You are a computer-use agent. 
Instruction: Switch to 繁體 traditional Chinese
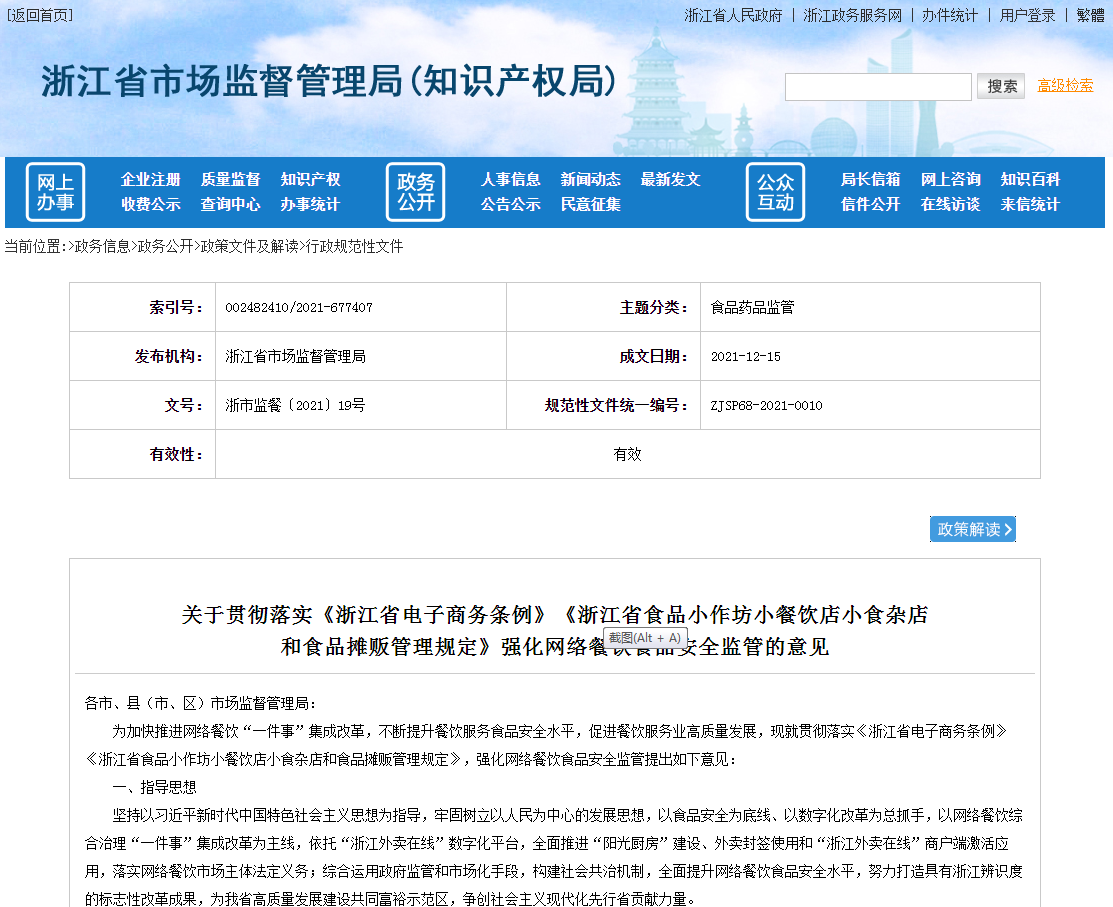coord(1090,15)
